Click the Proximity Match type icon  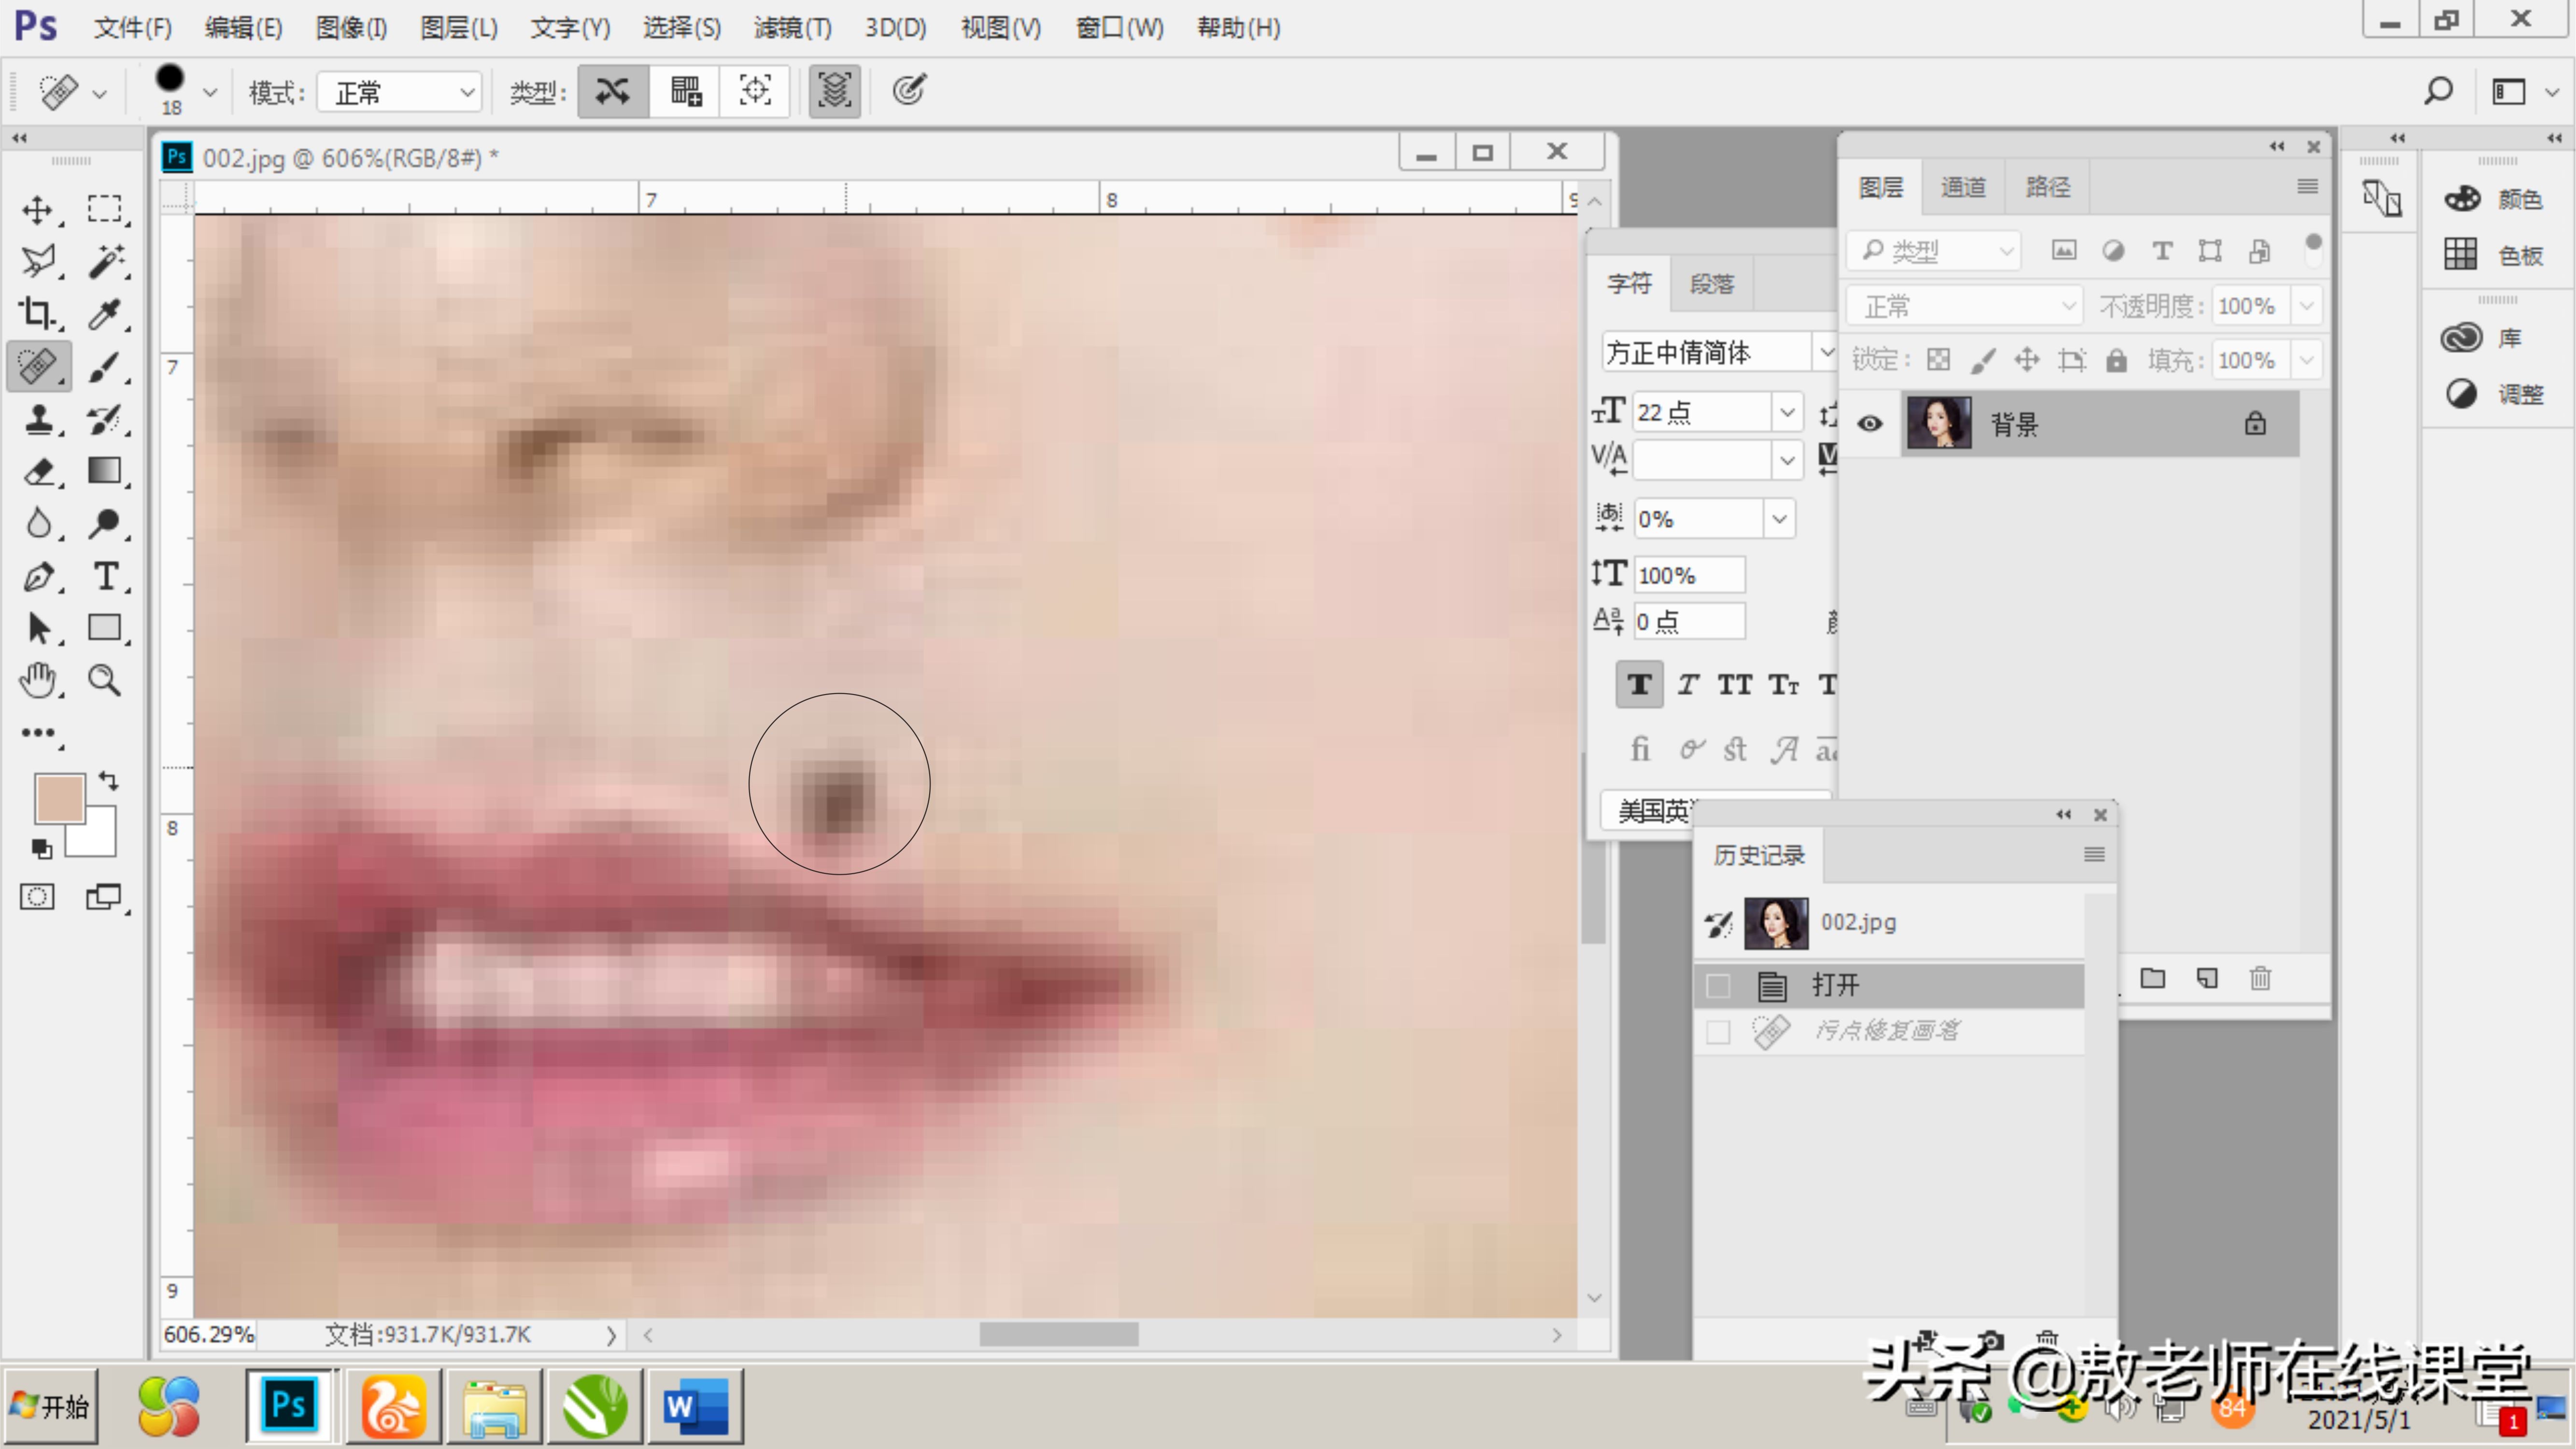[755, 91]
